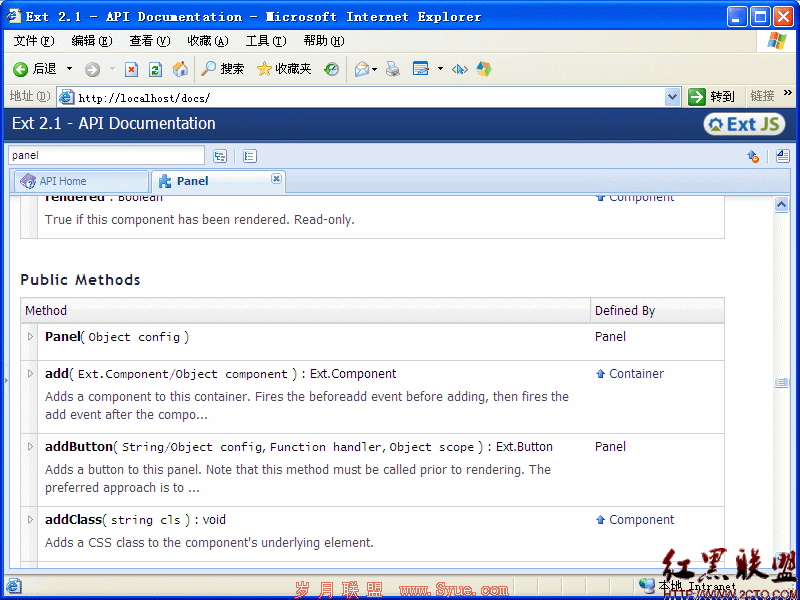Click the History toolbar icon
Viewport: 800px width, 600px height.
click(x=331, y=69)
